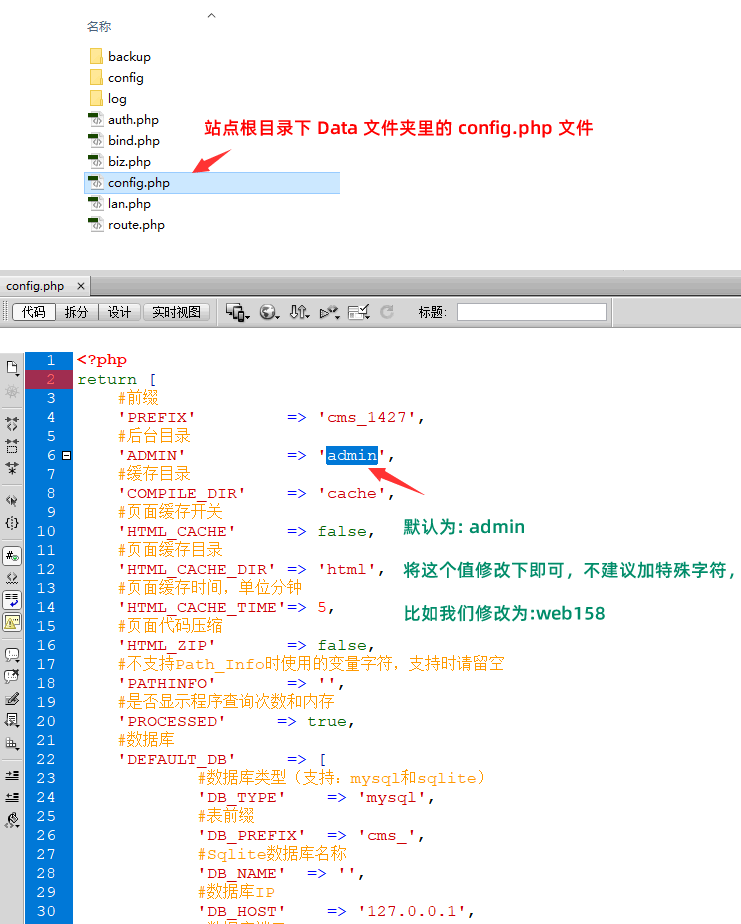Open the Multiscreen preview dropdown
741x924 pixels.
click(237, 312)
